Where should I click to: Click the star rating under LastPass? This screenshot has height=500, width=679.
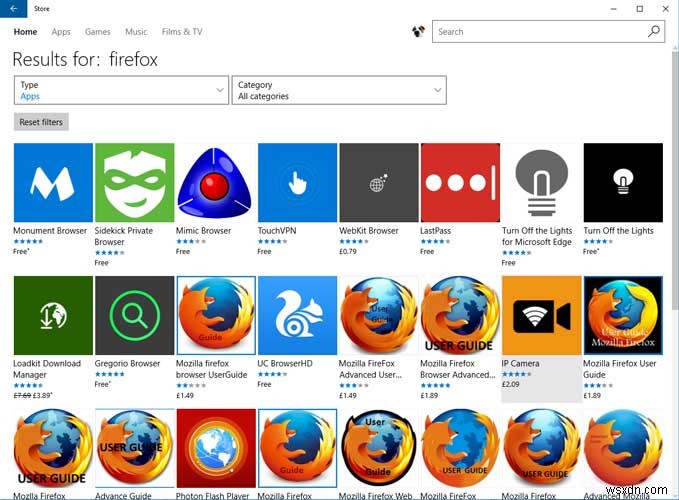point(435,242)
